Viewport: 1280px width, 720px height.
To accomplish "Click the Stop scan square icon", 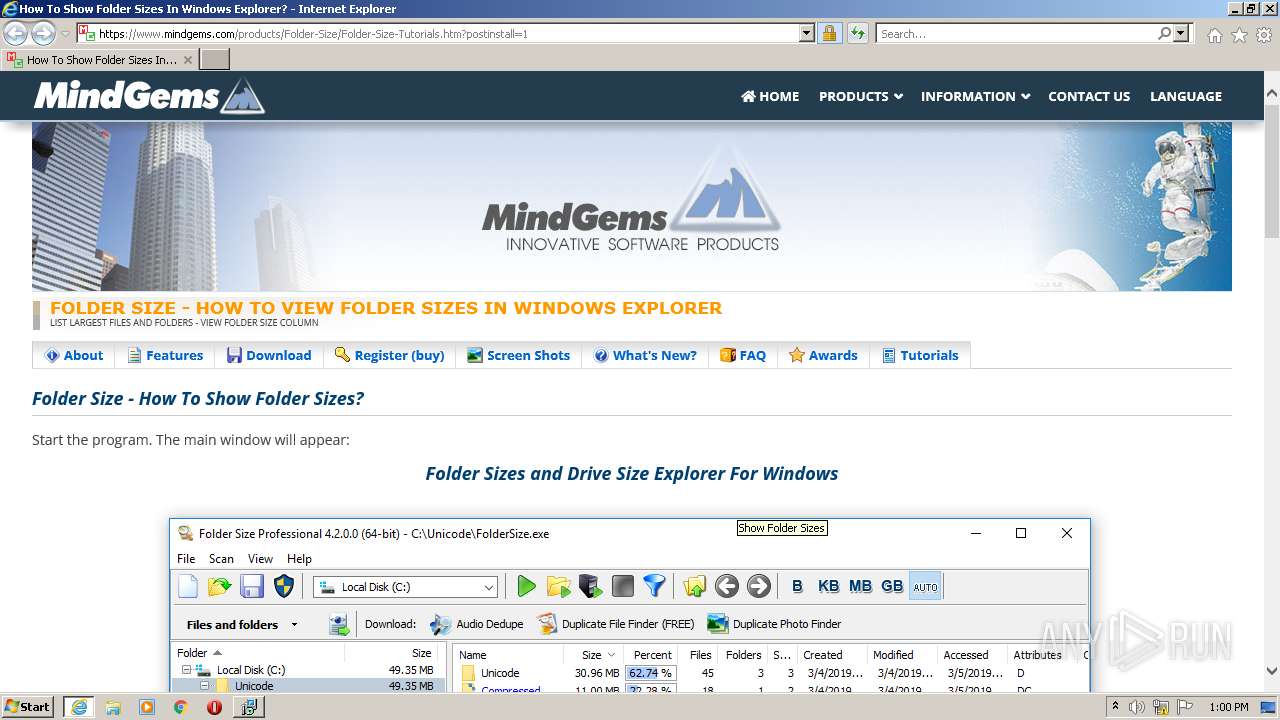I will coord(623,587).
